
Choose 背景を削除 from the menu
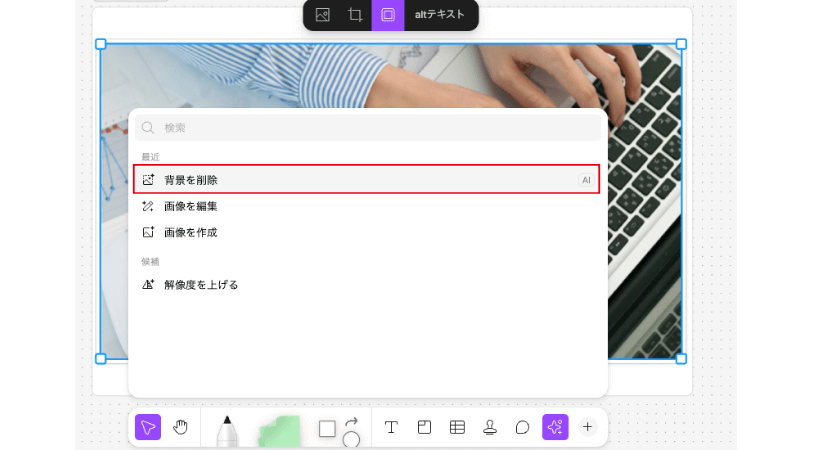(x=366, y=179)
